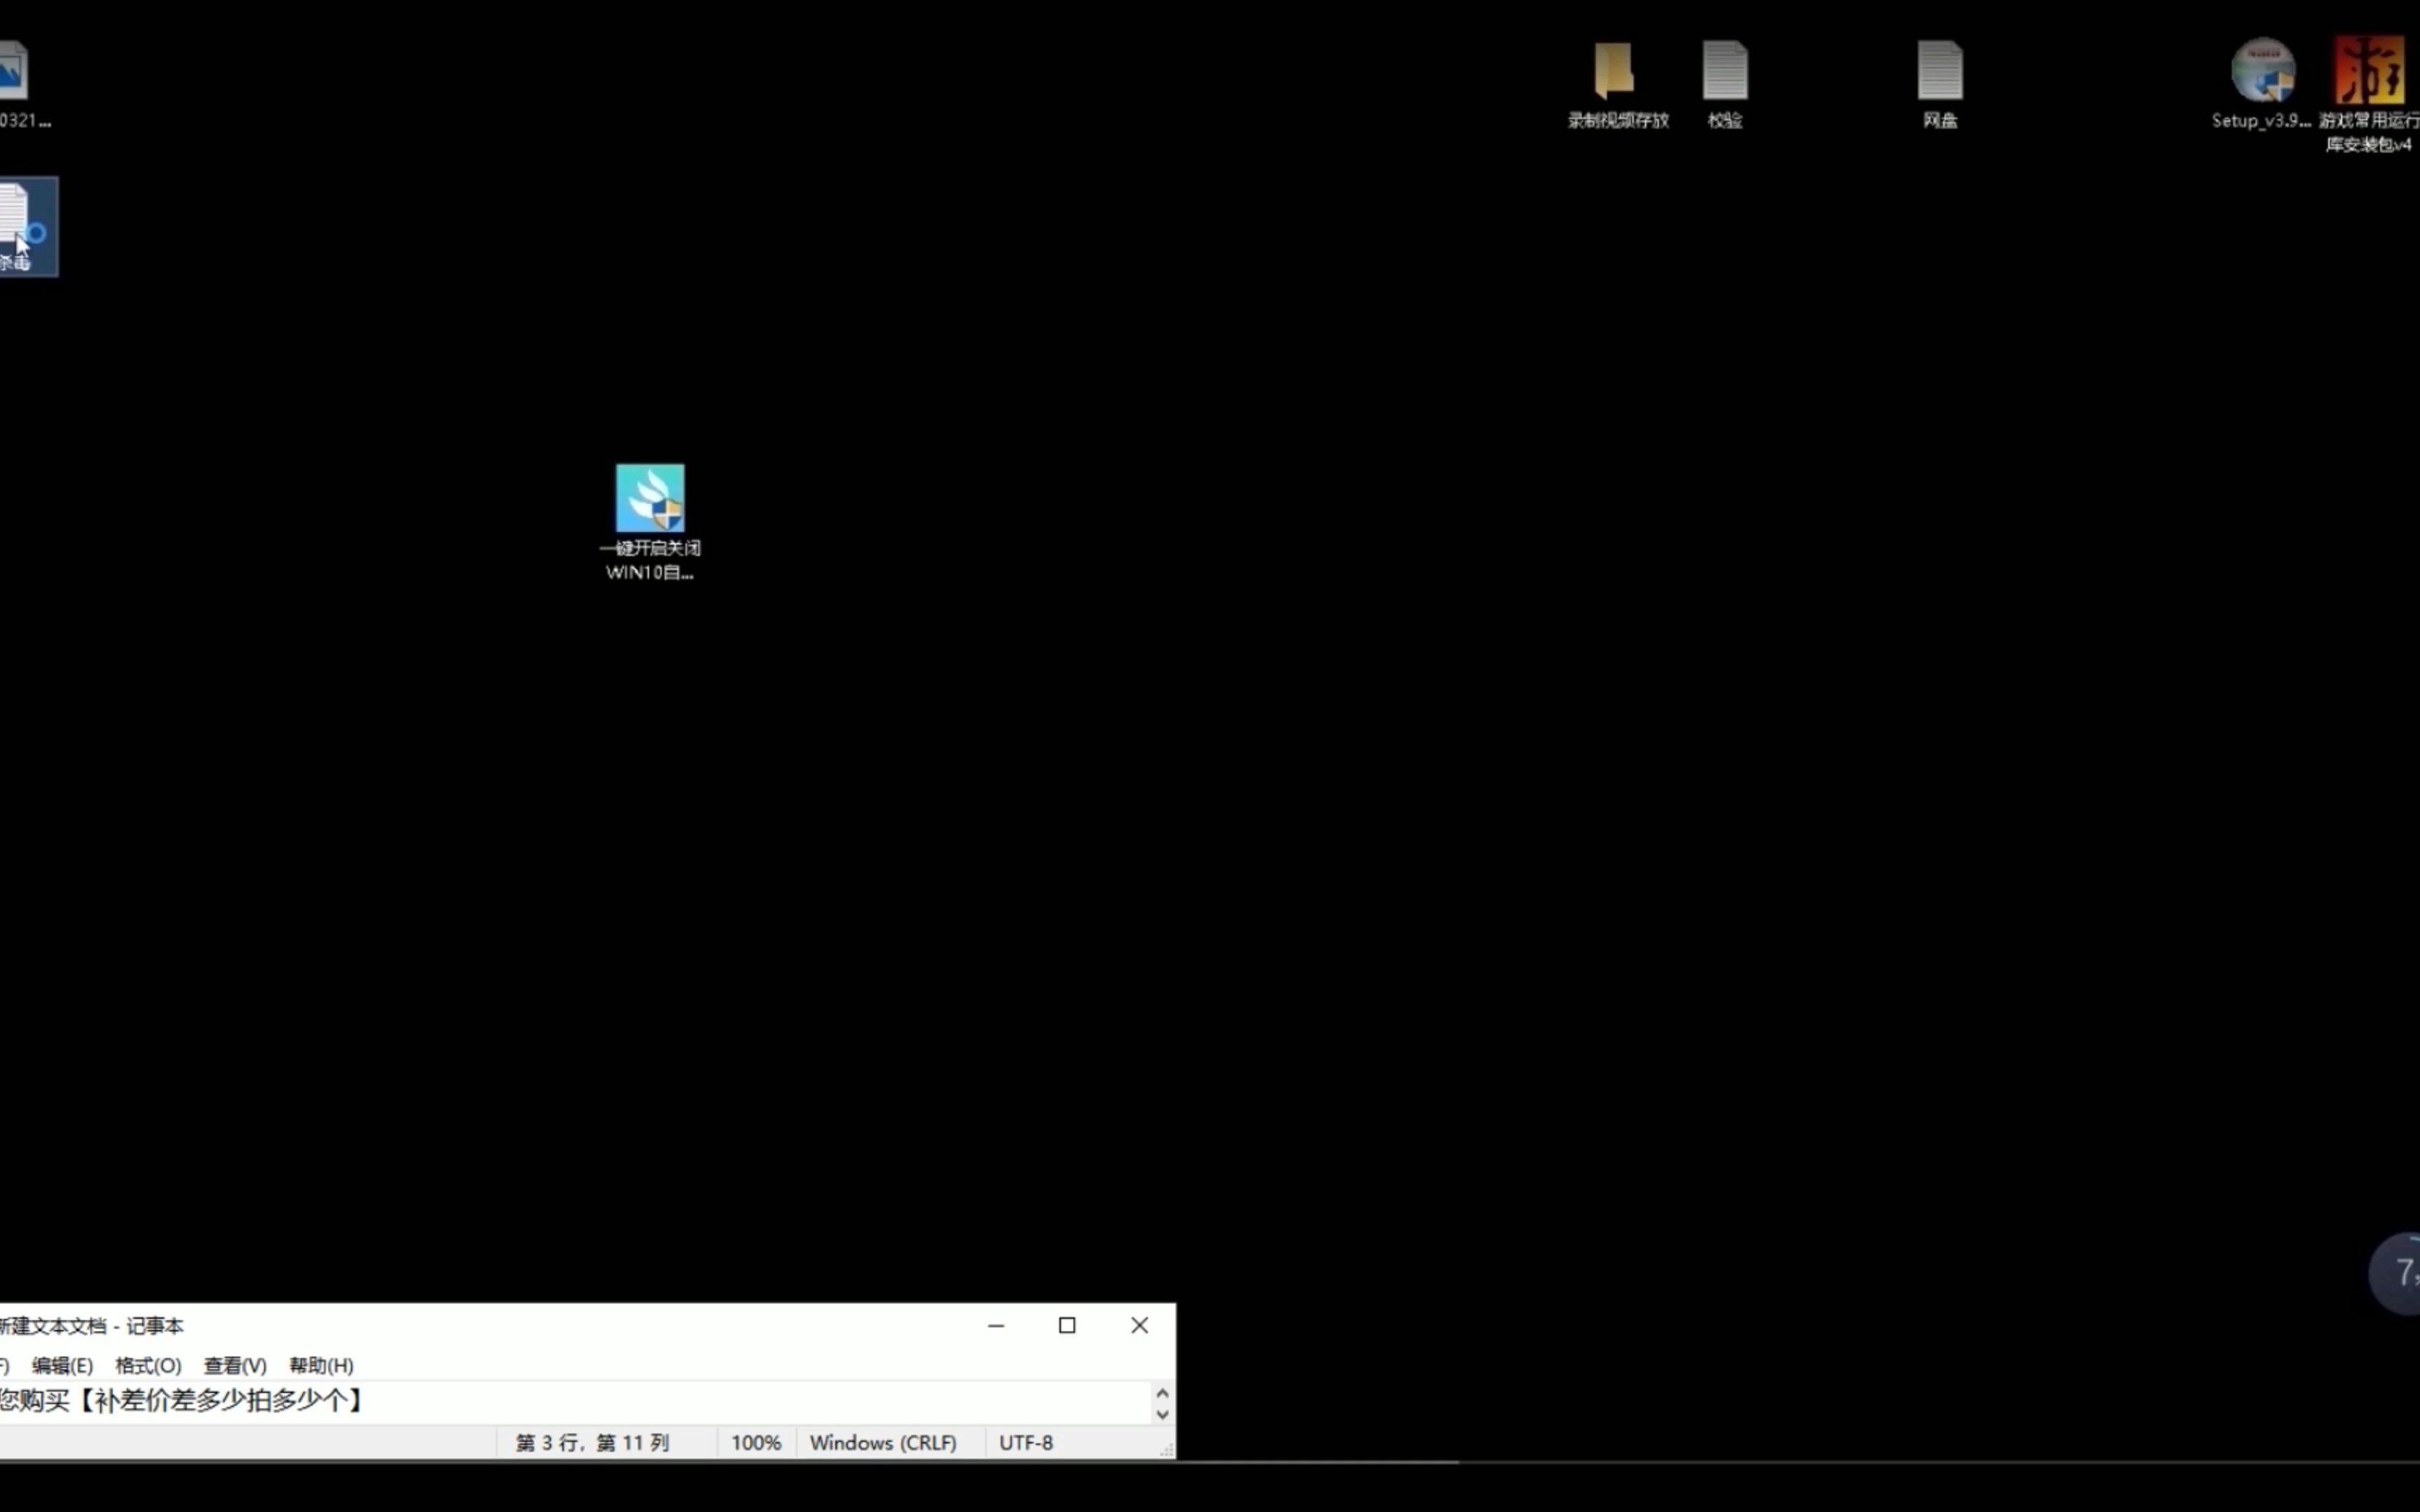
Task: Open the 查看(V) menu in Notepad
Action: (235, 1365)
